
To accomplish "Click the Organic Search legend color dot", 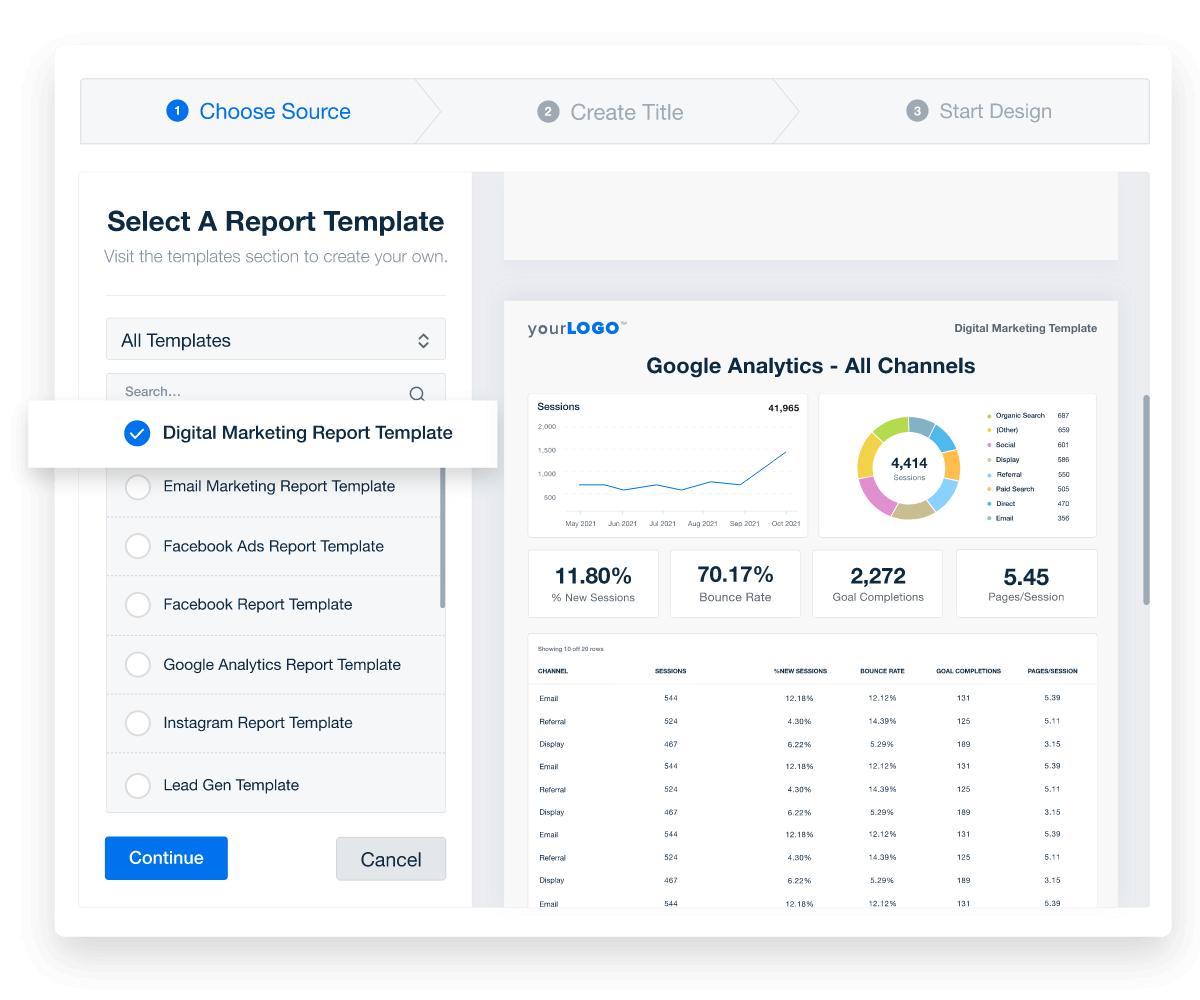I will pyautogui.click(x=989, y=415).
